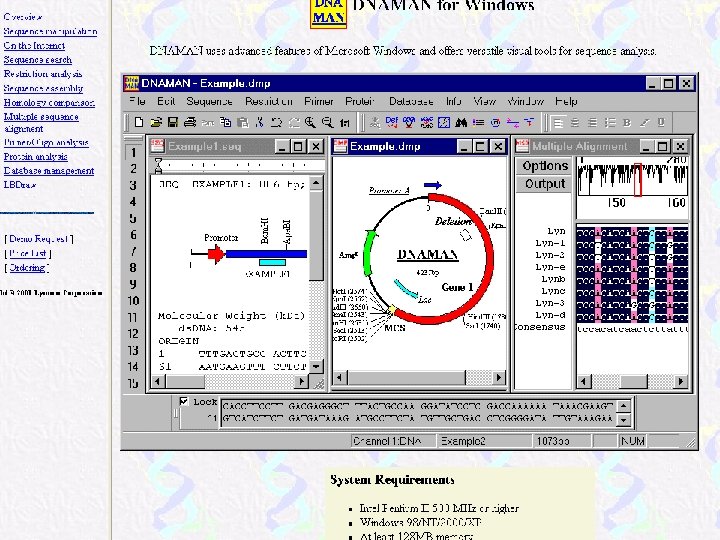
Task: Click the red position marker in alignment graph
Action: (x=637, y=180)
